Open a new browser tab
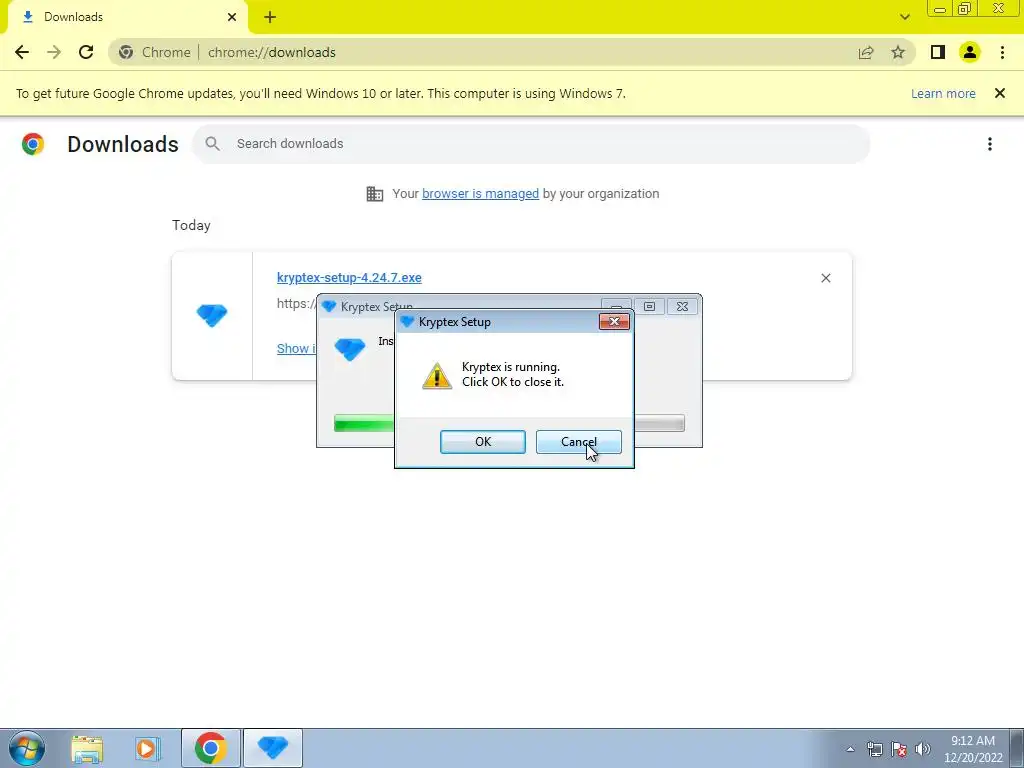 tap(270, 17)
